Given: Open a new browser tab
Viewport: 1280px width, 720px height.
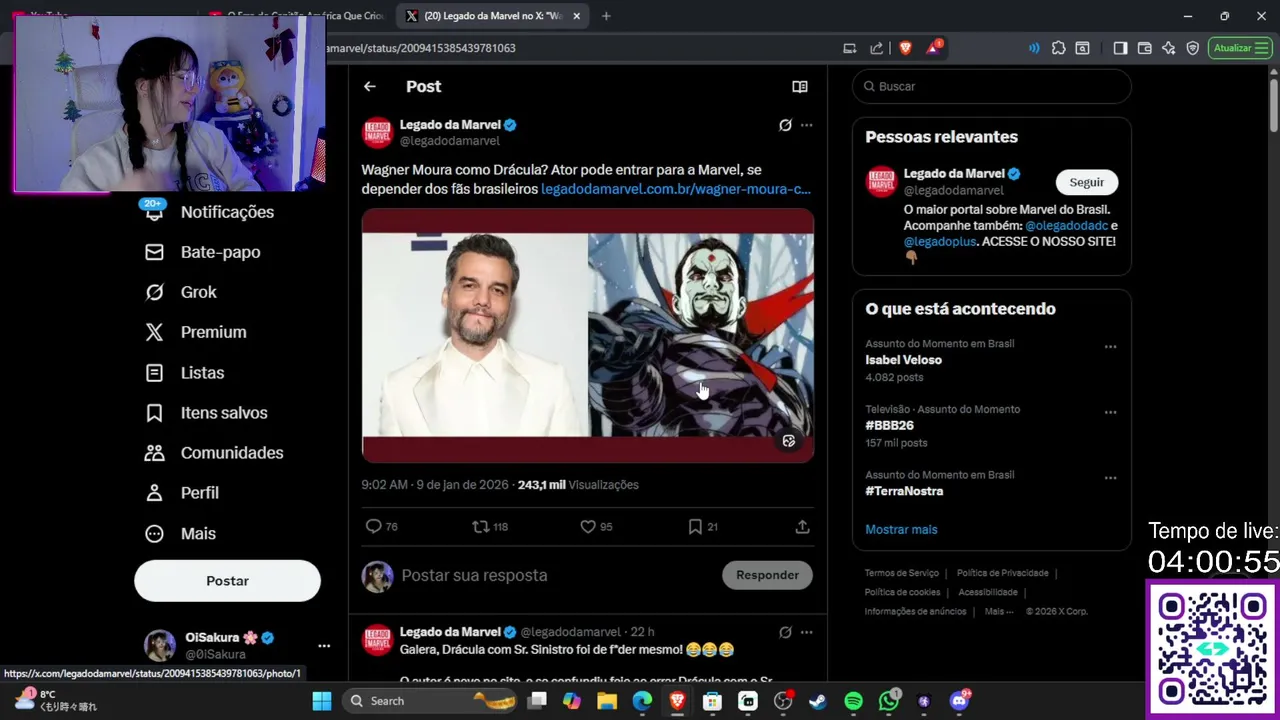Looking at the screenshot, I should tap(606, 16).
